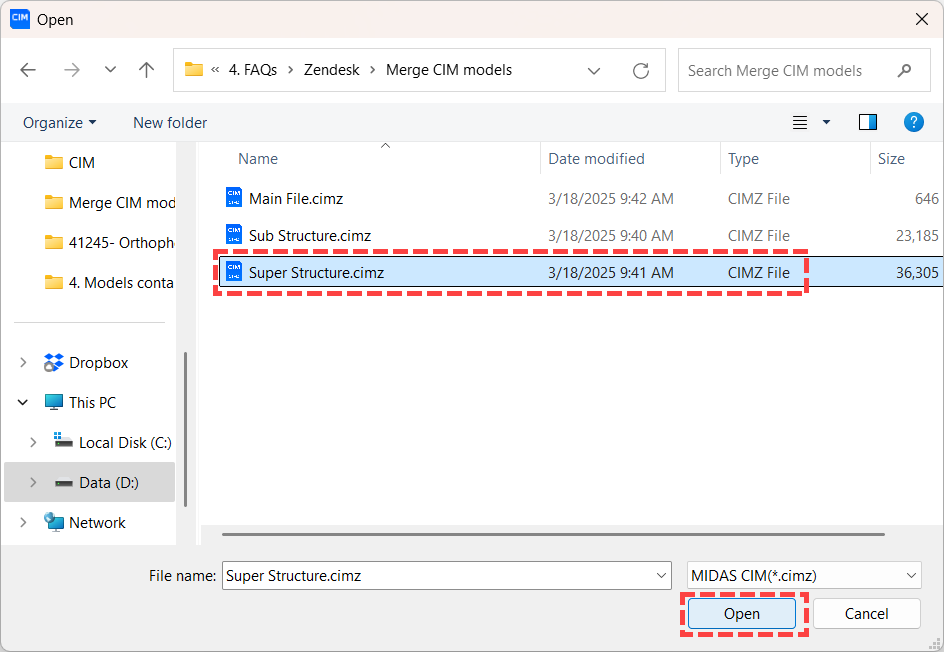This screenshot has width=944, height=652.
Task: Expand Data (D:) node
Action: tap(33, 482)
